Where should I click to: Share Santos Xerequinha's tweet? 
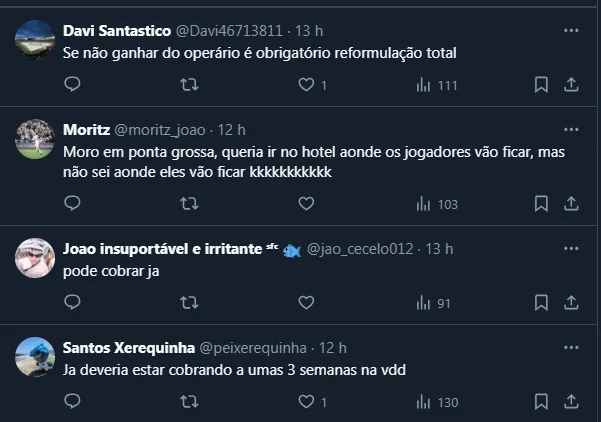click(x=571, y=401)
